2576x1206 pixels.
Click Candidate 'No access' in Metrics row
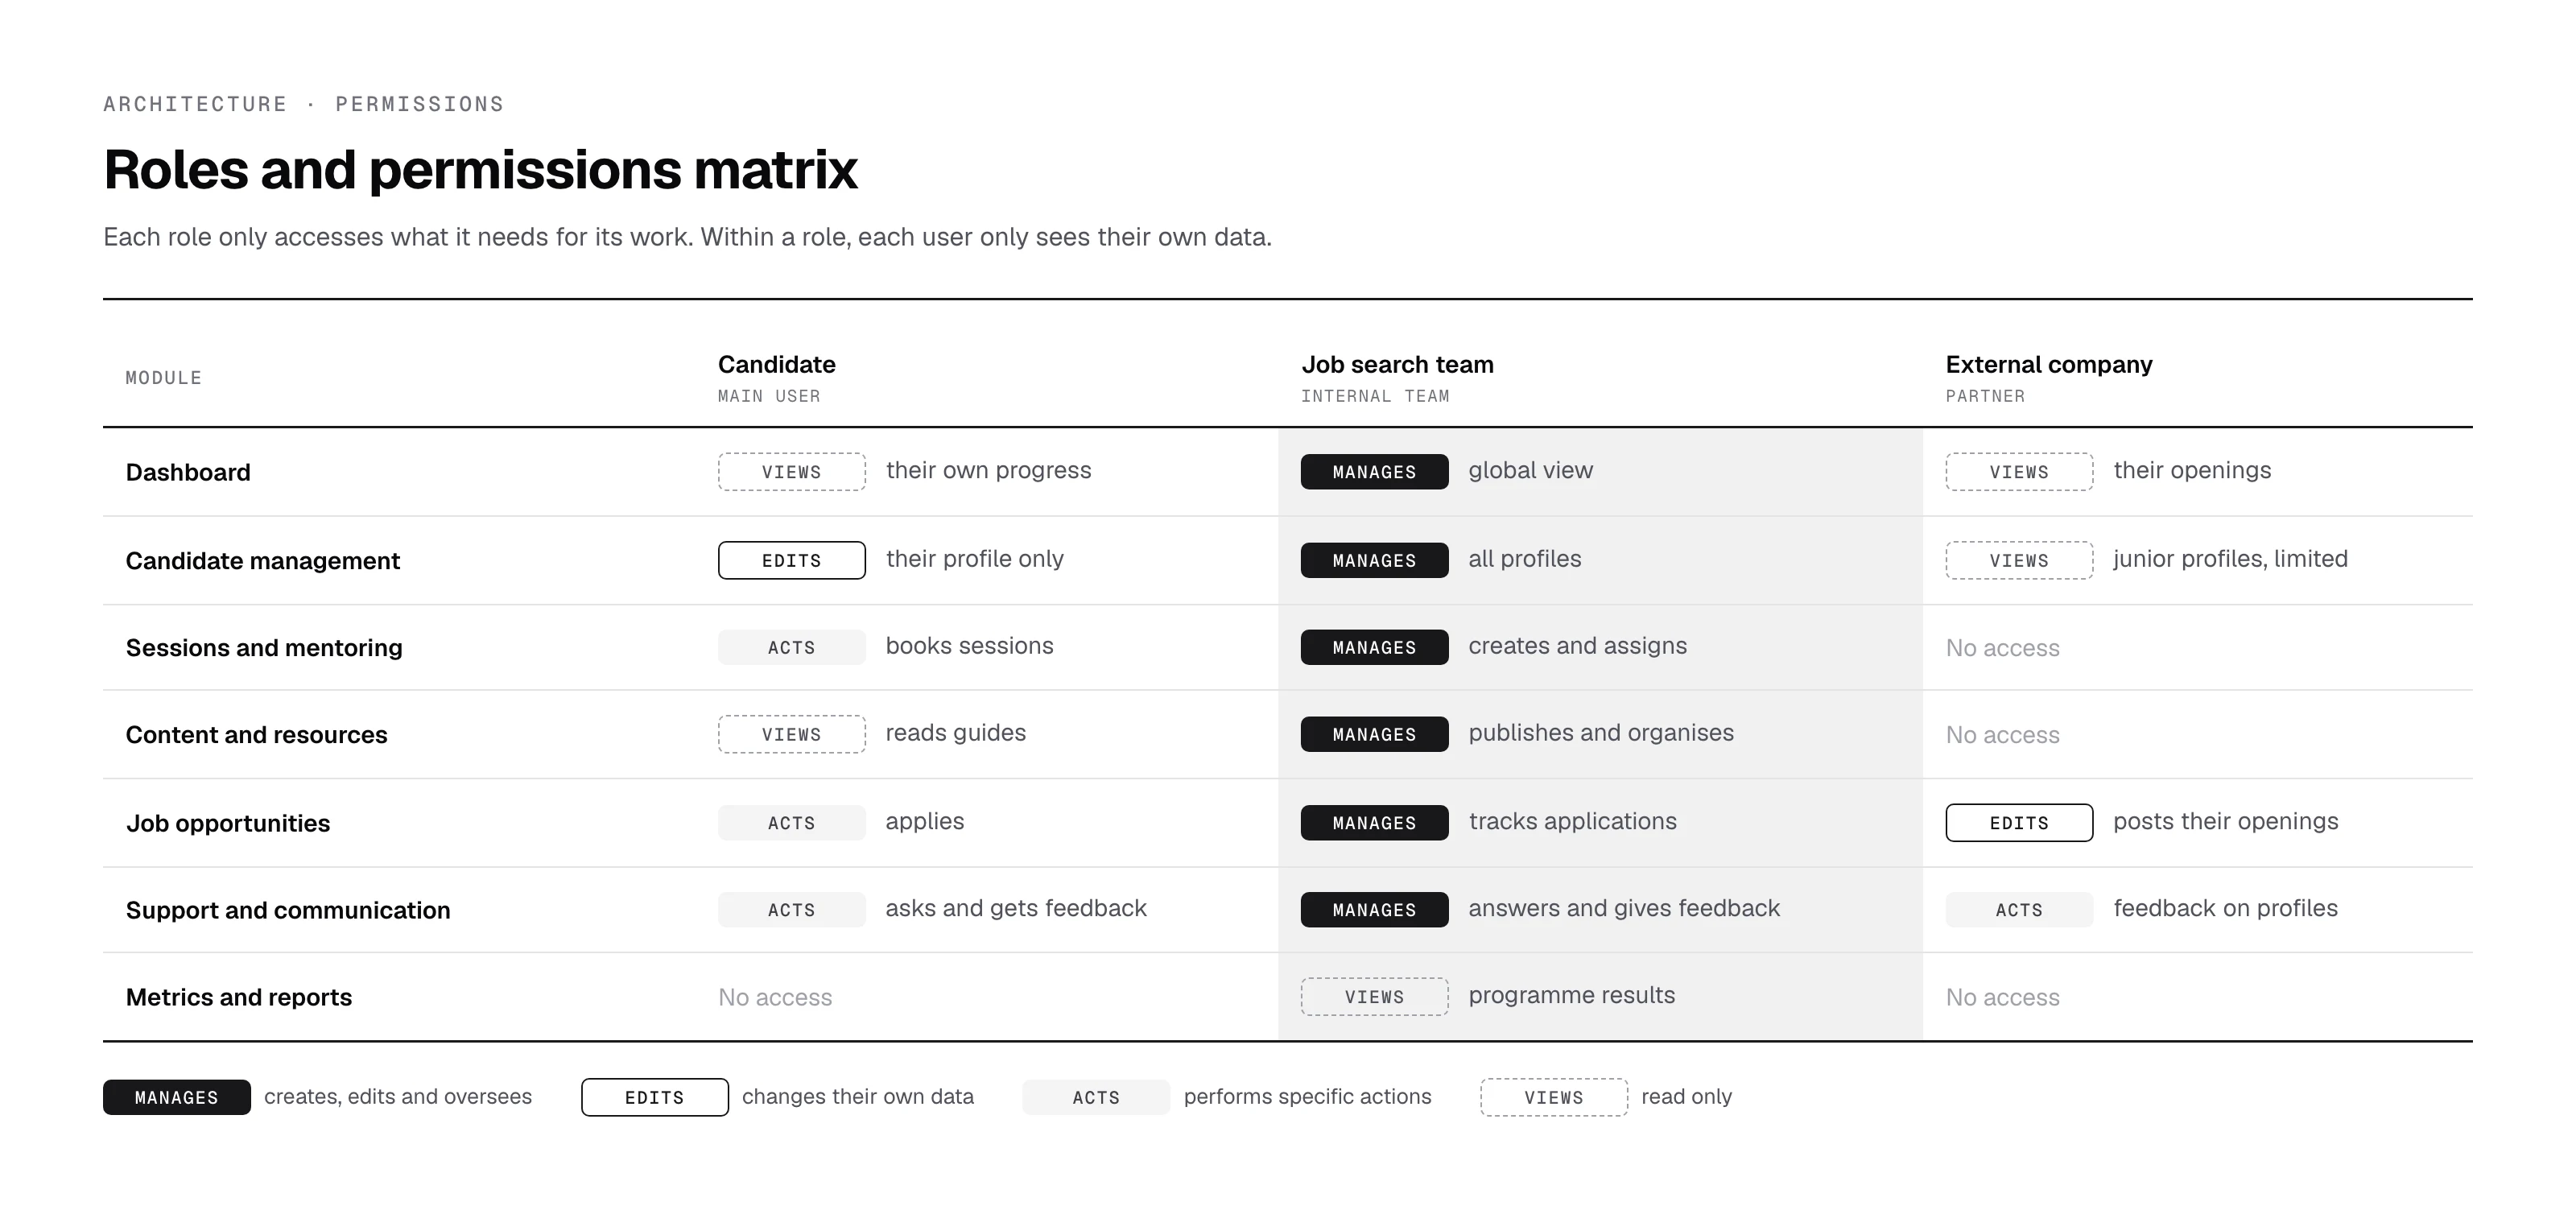(x=775, y=997)
